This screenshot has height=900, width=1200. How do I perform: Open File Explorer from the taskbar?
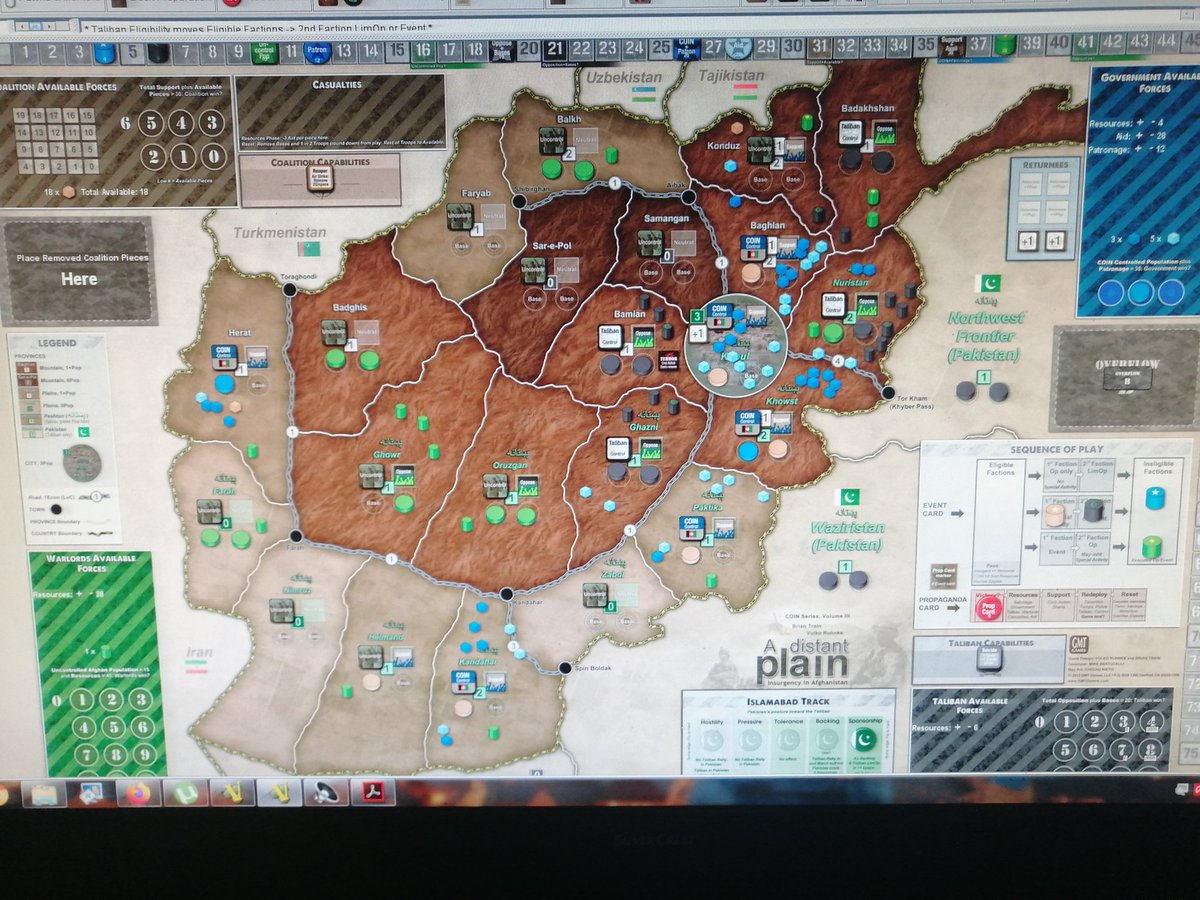44,794
